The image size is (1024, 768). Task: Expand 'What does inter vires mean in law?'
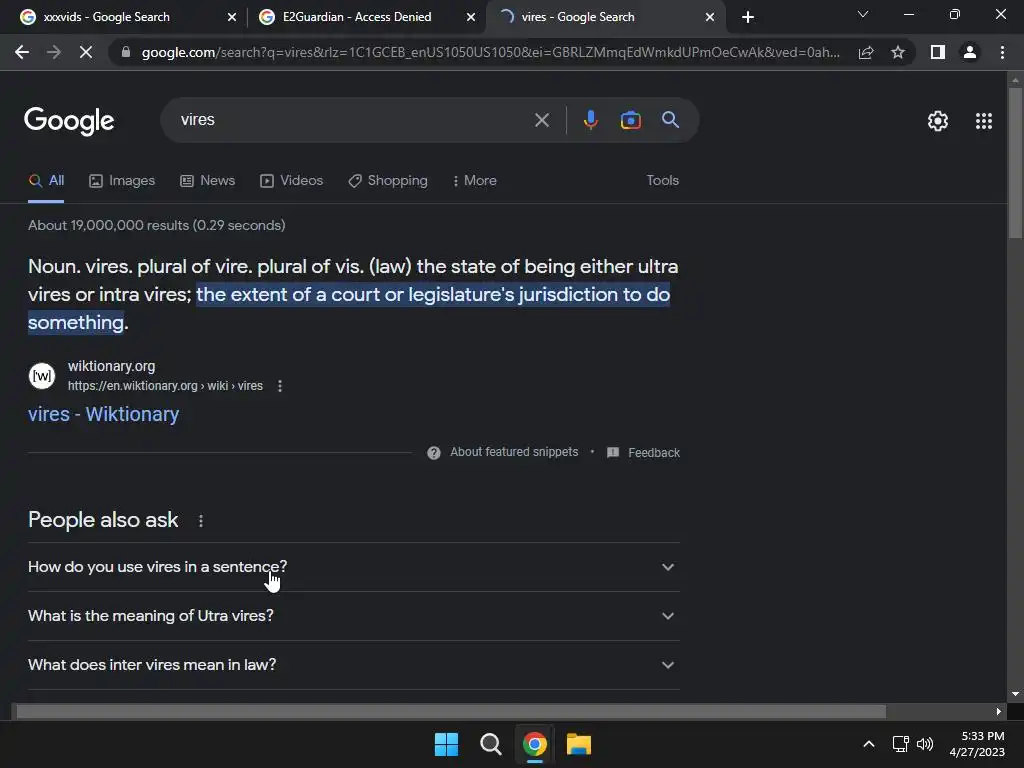353,665
